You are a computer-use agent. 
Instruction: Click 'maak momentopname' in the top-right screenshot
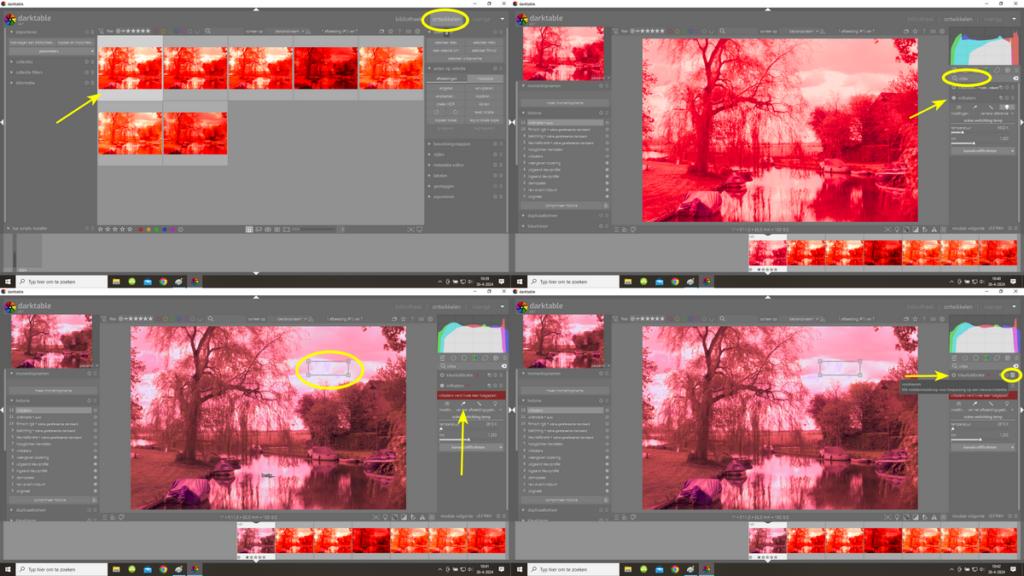click(x=564, y=103)
